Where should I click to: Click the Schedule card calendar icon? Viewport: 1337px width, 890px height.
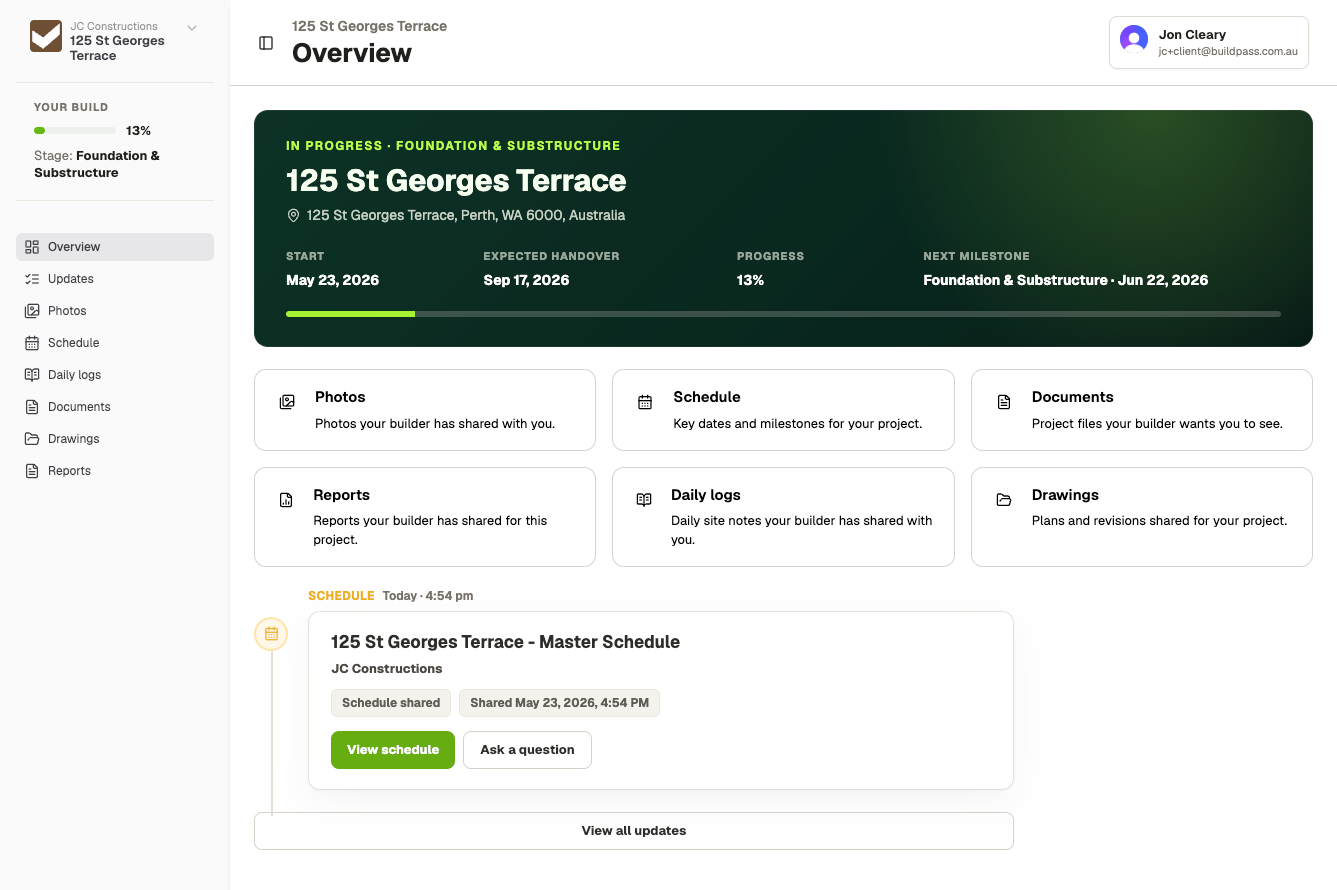click(645, 402)
